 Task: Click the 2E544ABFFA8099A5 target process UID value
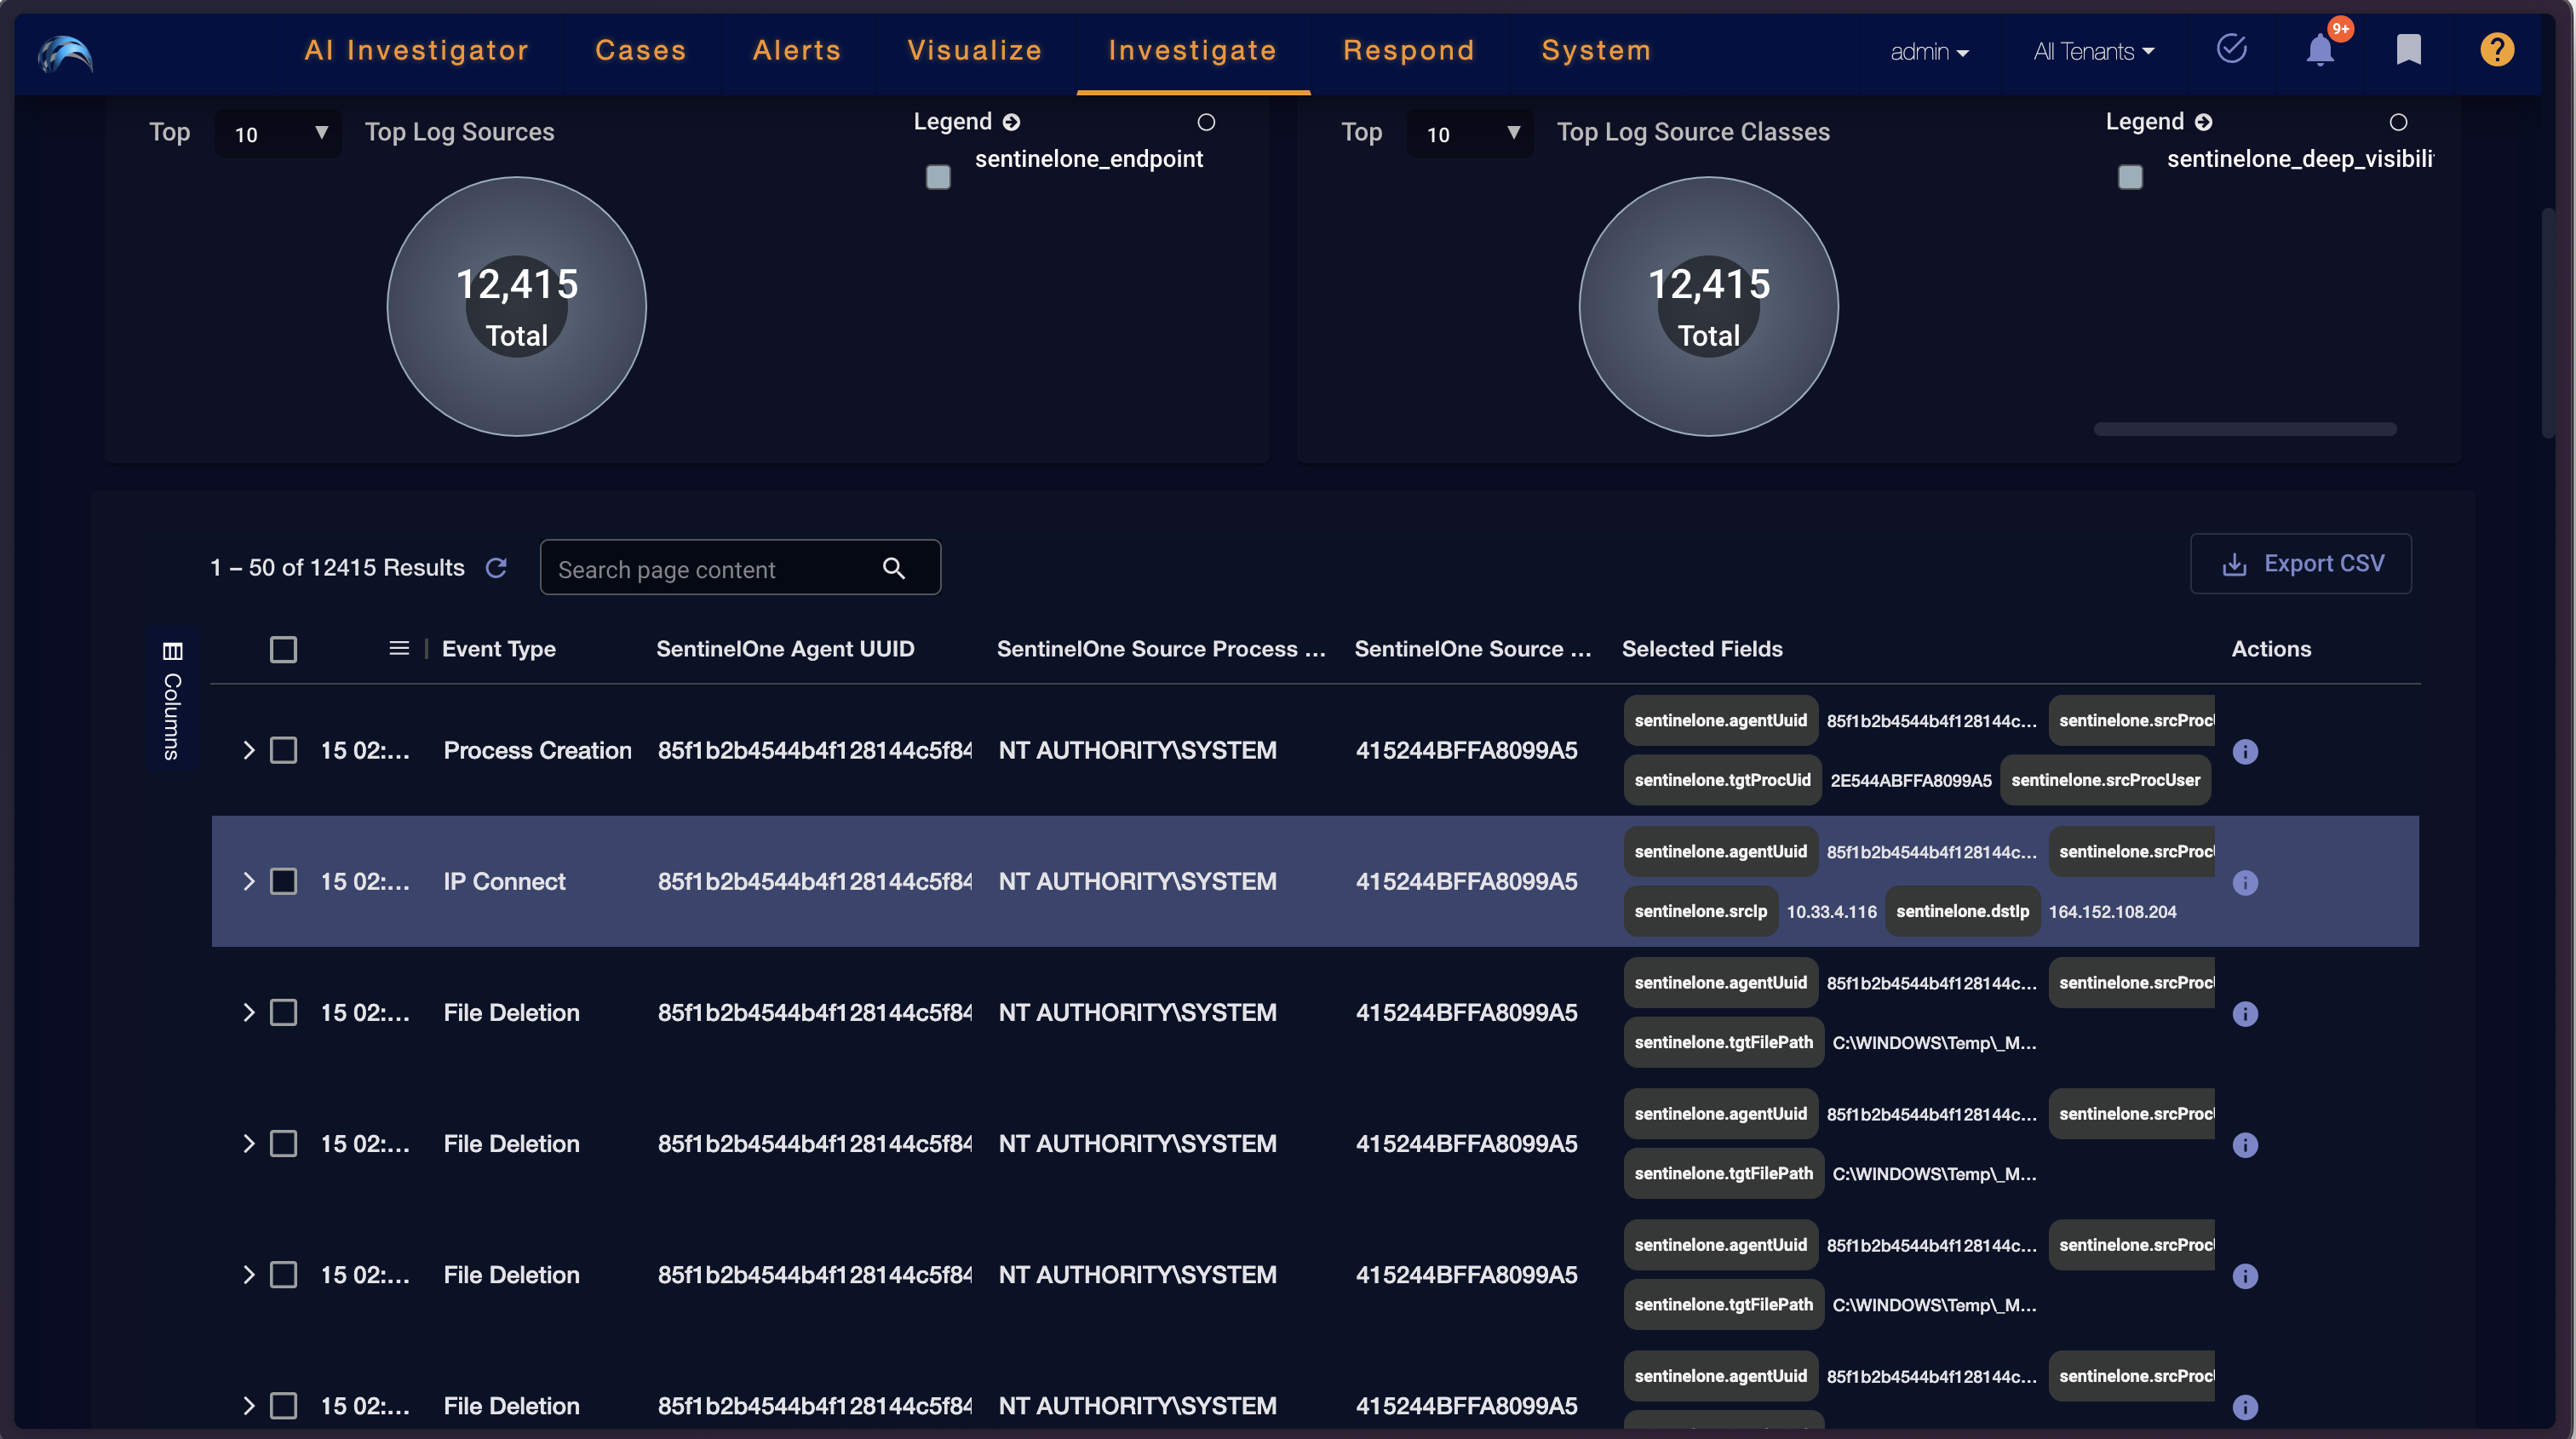click(1910, 781)
